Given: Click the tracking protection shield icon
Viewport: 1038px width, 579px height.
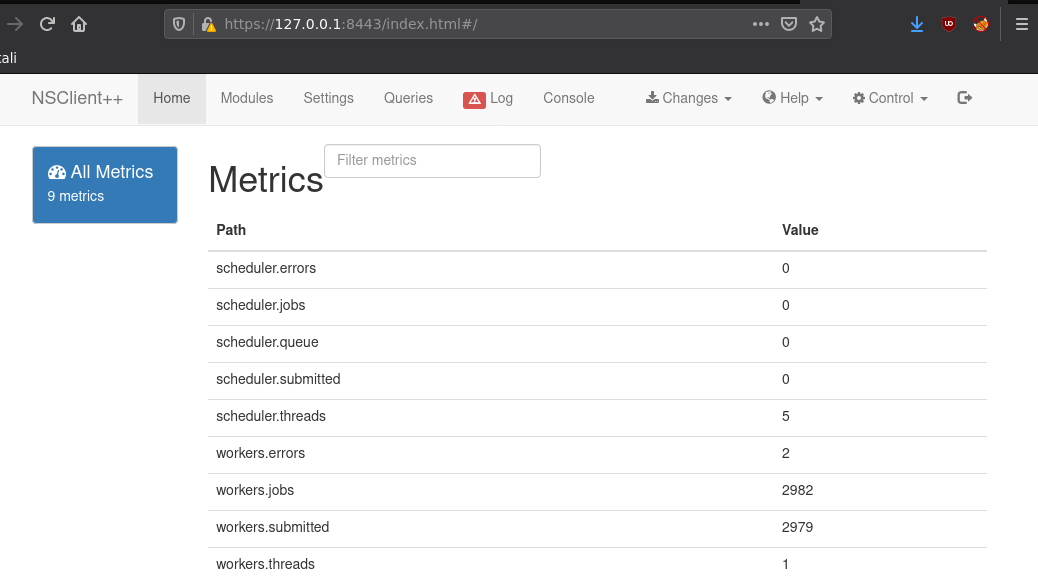Looking at the screenshot, I should pyautogui.click(x=179, y=24).
